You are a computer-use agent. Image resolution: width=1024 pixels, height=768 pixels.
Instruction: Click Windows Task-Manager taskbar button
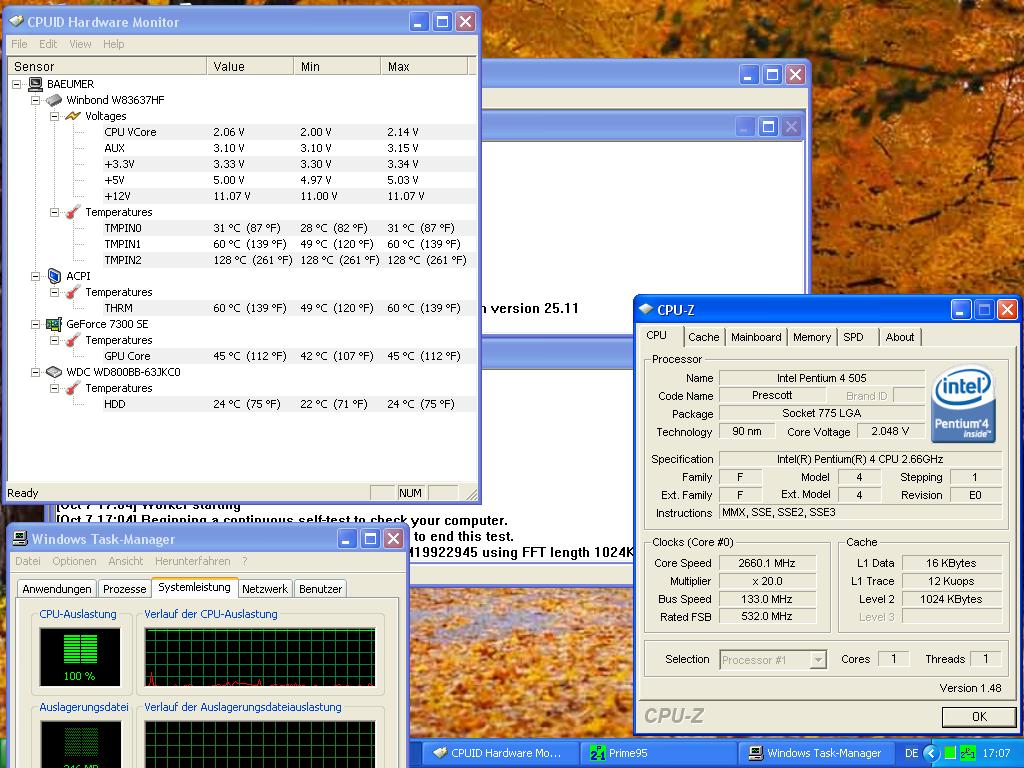pos(816,753)
